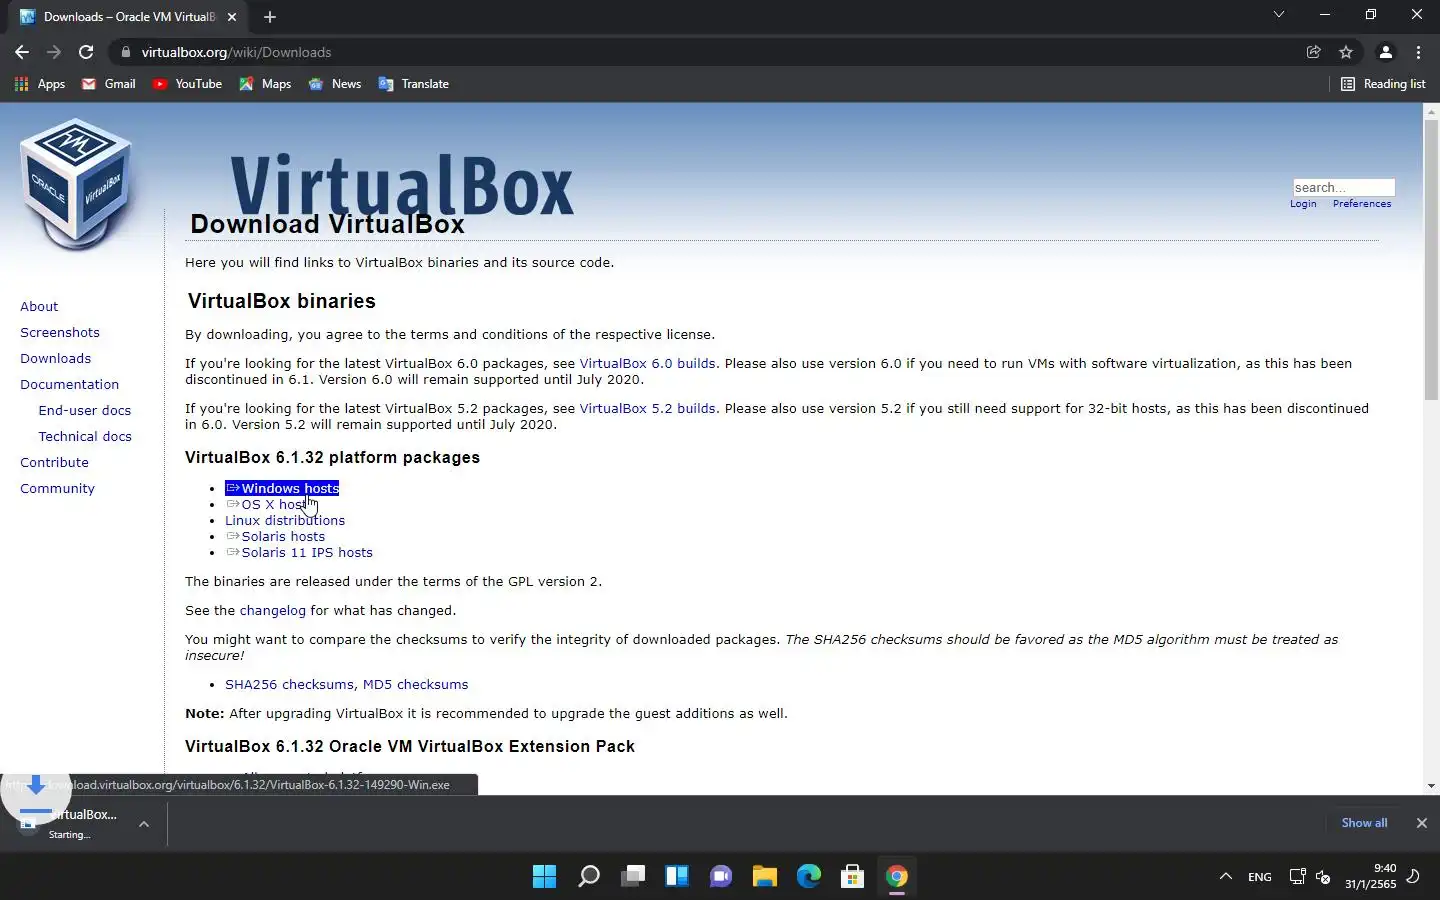This screenshot has width=1440, height=900.
Task: Select the Downloads – Oracle VM VirtualBox tab
Action: pyautogui.click(x=129, y=17)
